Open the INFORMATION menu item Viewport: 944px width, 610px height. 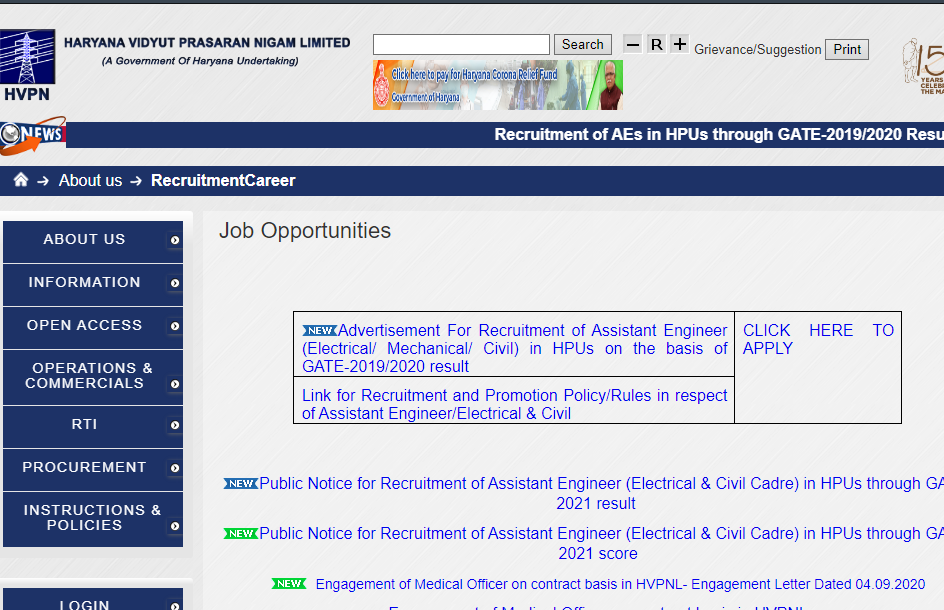coord(93,284)
